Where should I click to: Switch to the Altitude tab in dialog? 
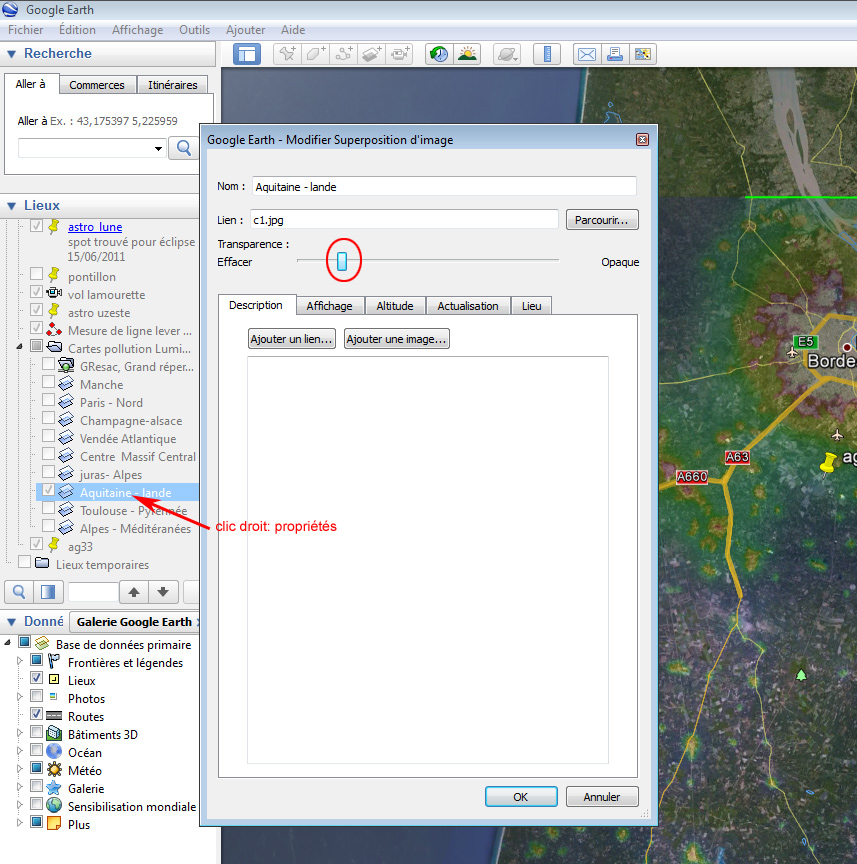point(395,306)
